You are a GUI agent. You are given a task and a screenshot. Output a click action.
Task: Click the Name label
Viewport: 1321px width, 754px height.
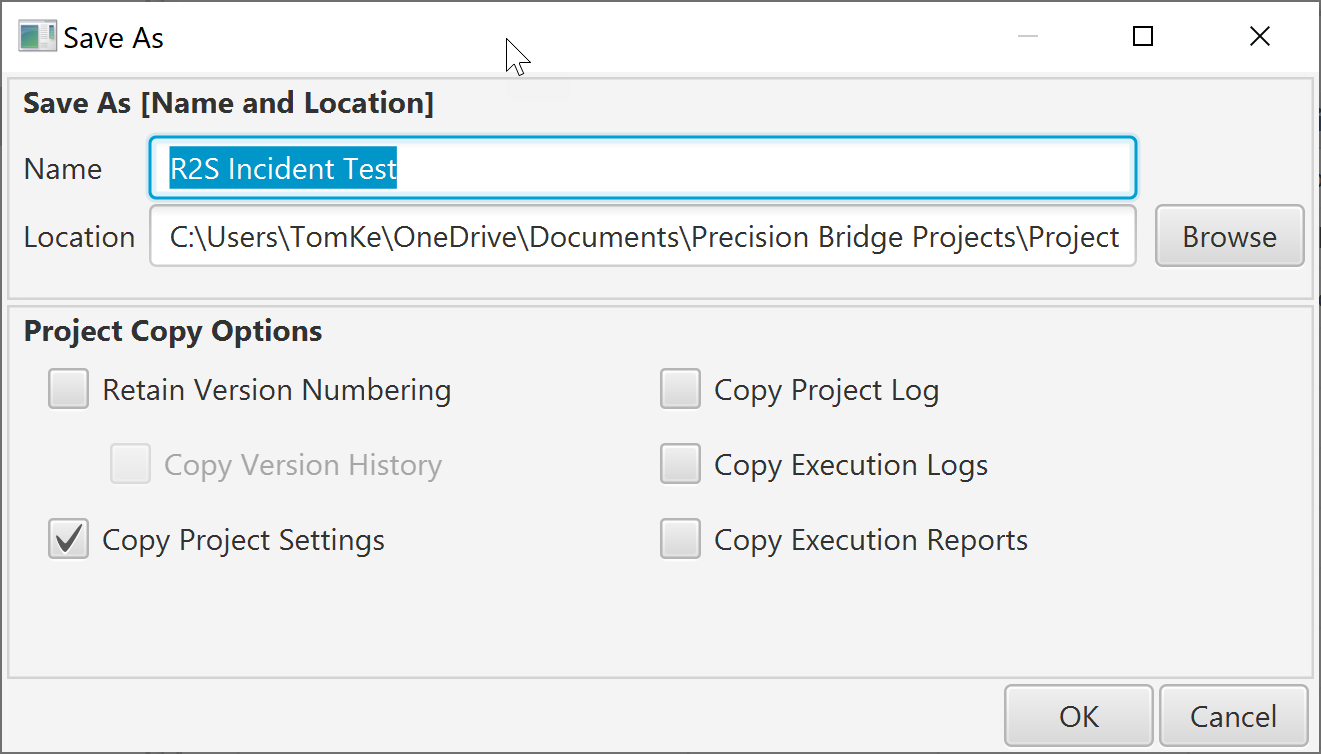click(x=63, y=168)
